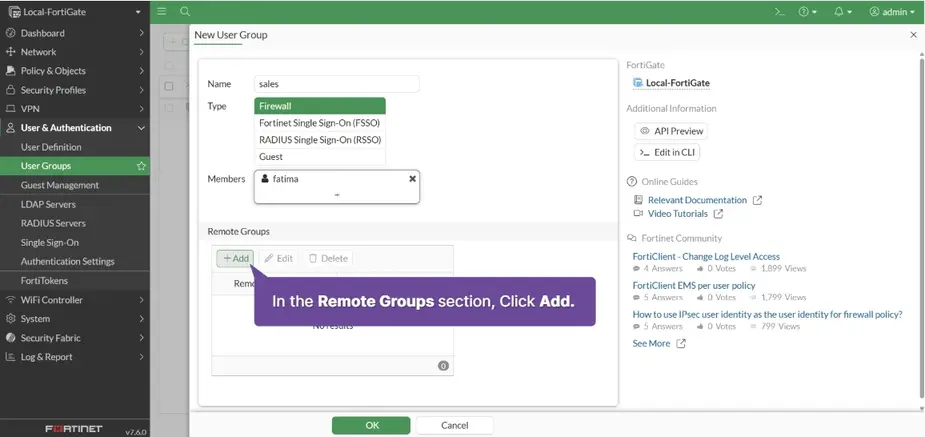Expand WiFi Controller menu
The height and width of the screenshot is (437, 925).
coord(75,300)
